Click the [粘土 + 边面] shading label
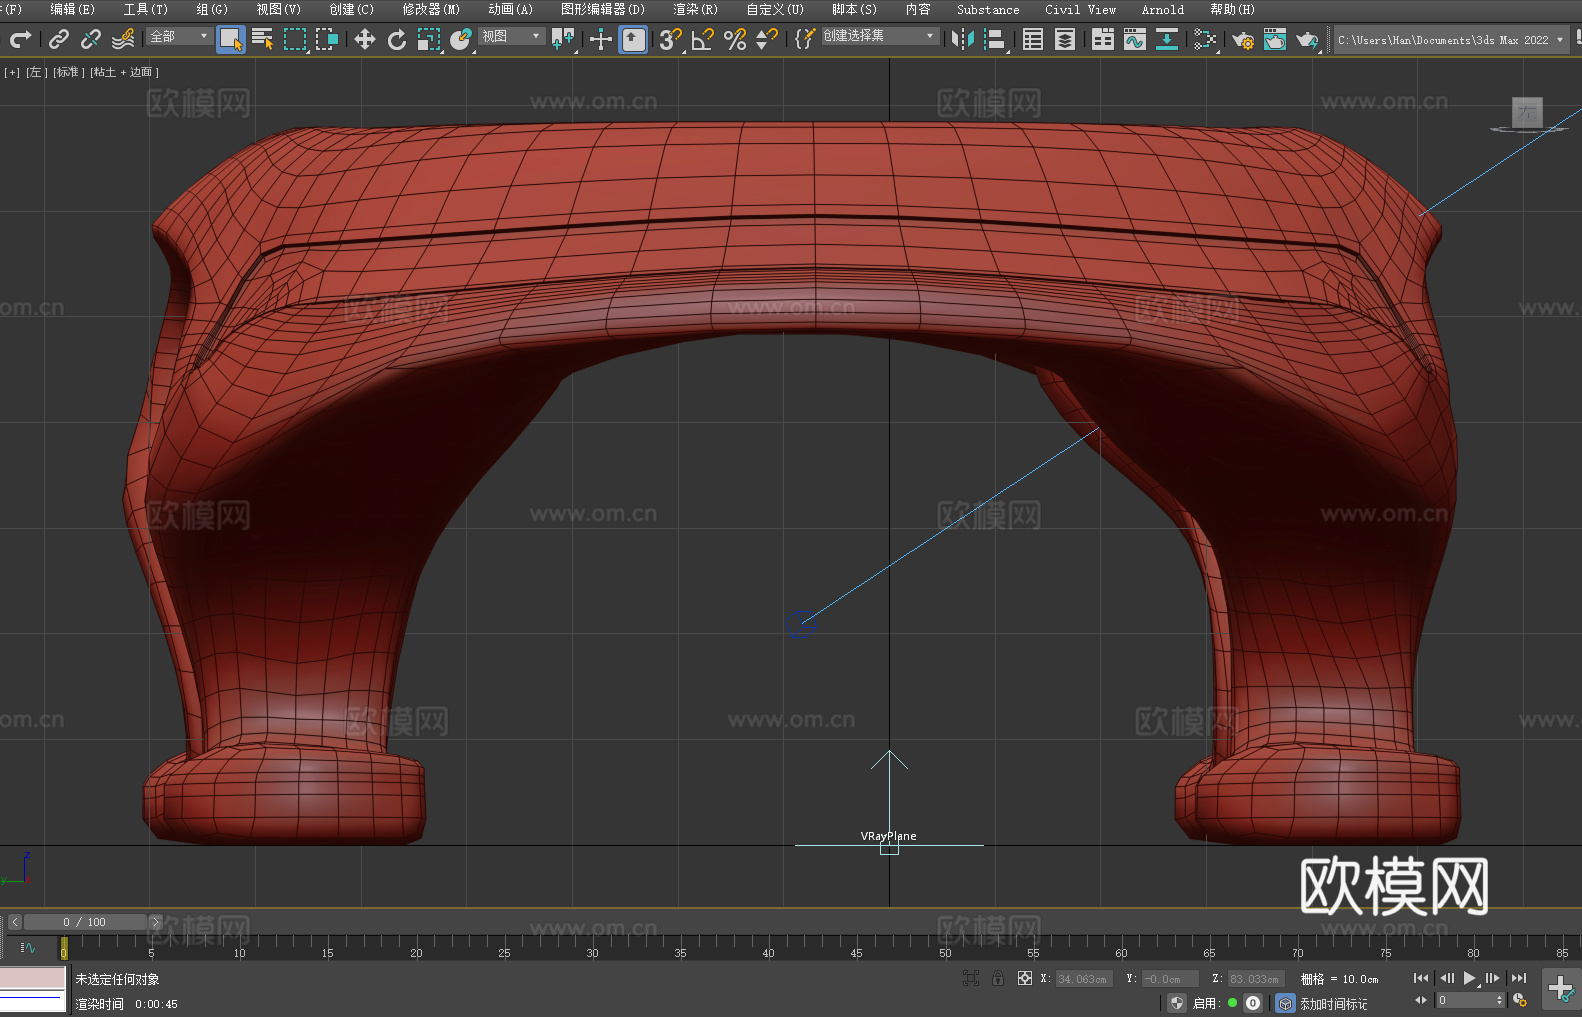This screenshot has width=1582, height=1017. 124,72
